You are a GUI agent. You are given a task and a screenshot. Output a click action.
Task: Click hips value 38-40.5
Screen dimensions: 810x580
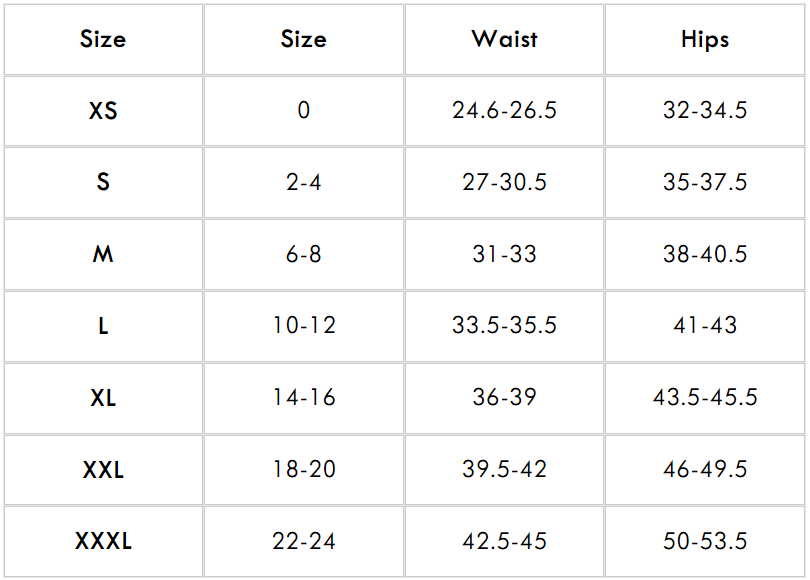705,254
